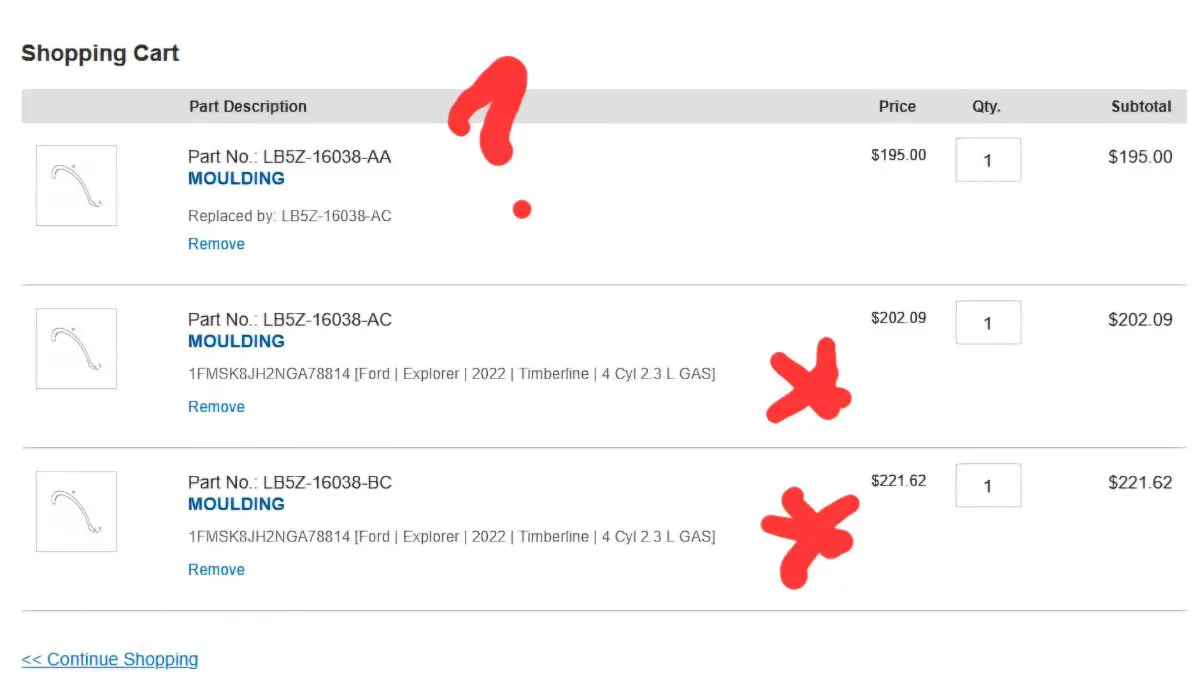Remove part LB5Z-16038-AC from cart
This screenshot has height=682, width=1200.
216,407
